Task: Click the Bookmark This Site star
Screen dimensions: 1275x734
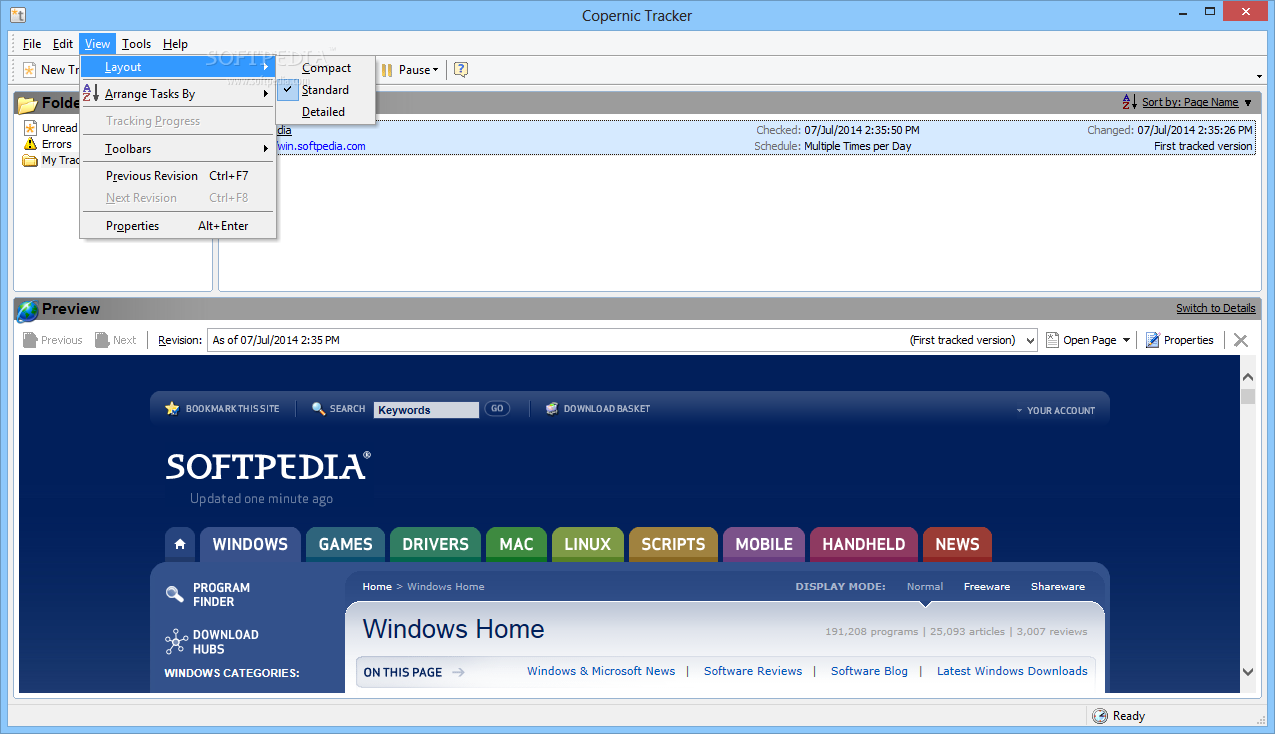Action: click(x=172, y=408)
